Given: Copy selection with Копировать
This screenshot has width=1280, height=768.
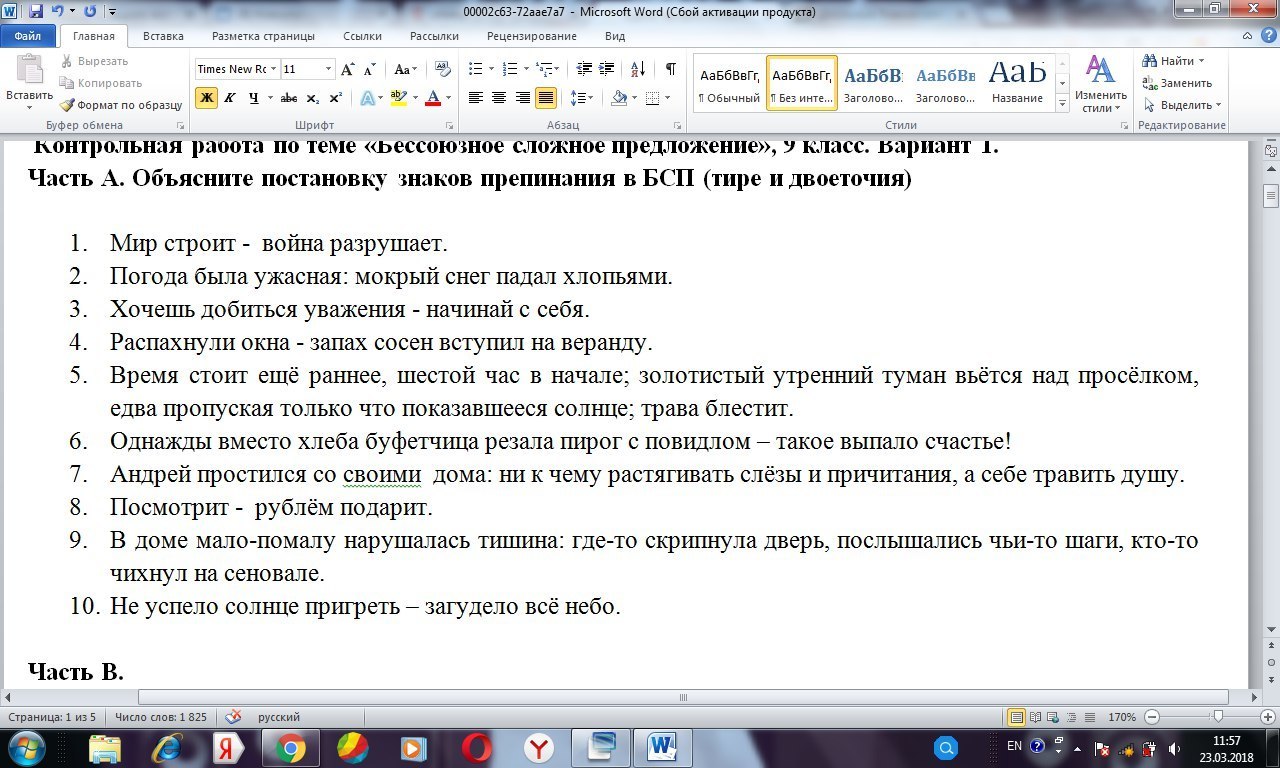Looking at the screenshot, I should [x=100, y=83].
